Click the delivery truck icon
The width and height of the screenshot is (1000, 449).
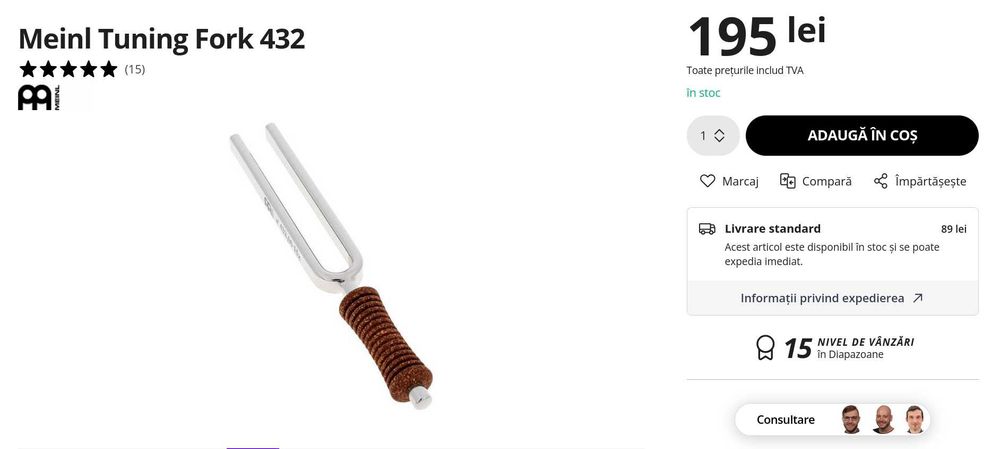point(707,228)
